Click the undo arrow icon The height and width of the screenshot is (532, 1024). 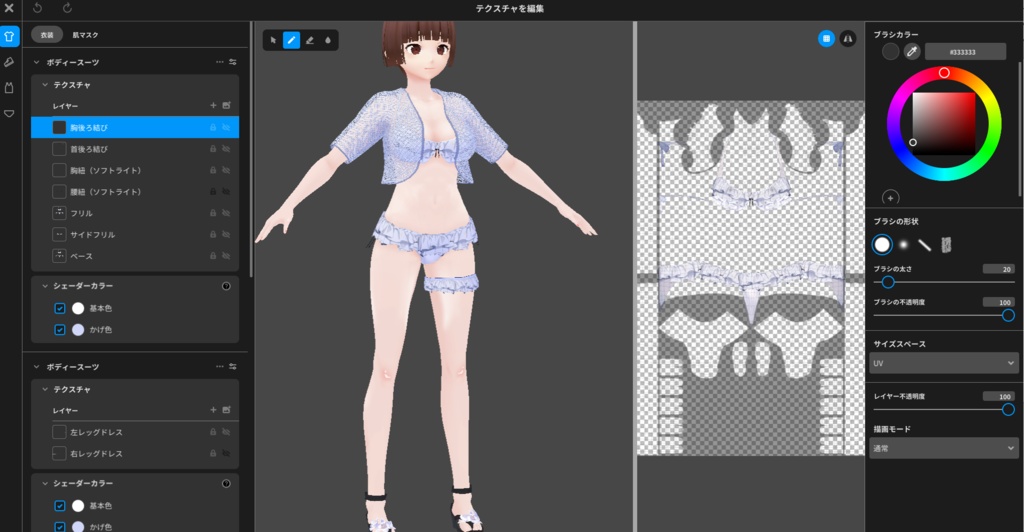click(x=38, y=8)
